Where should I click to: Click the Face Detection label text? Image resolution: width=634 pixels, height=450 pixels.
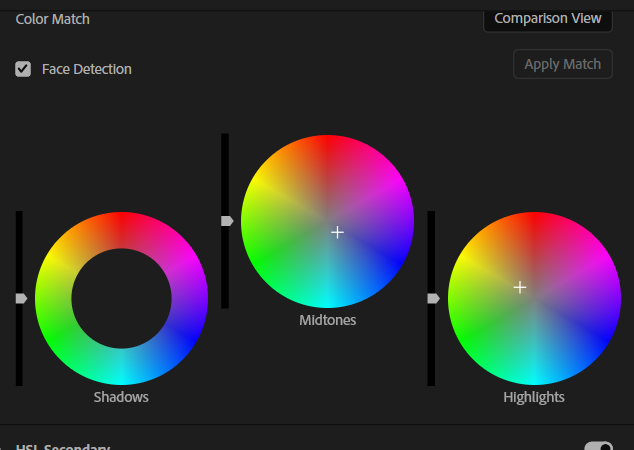tap(87, 69)
